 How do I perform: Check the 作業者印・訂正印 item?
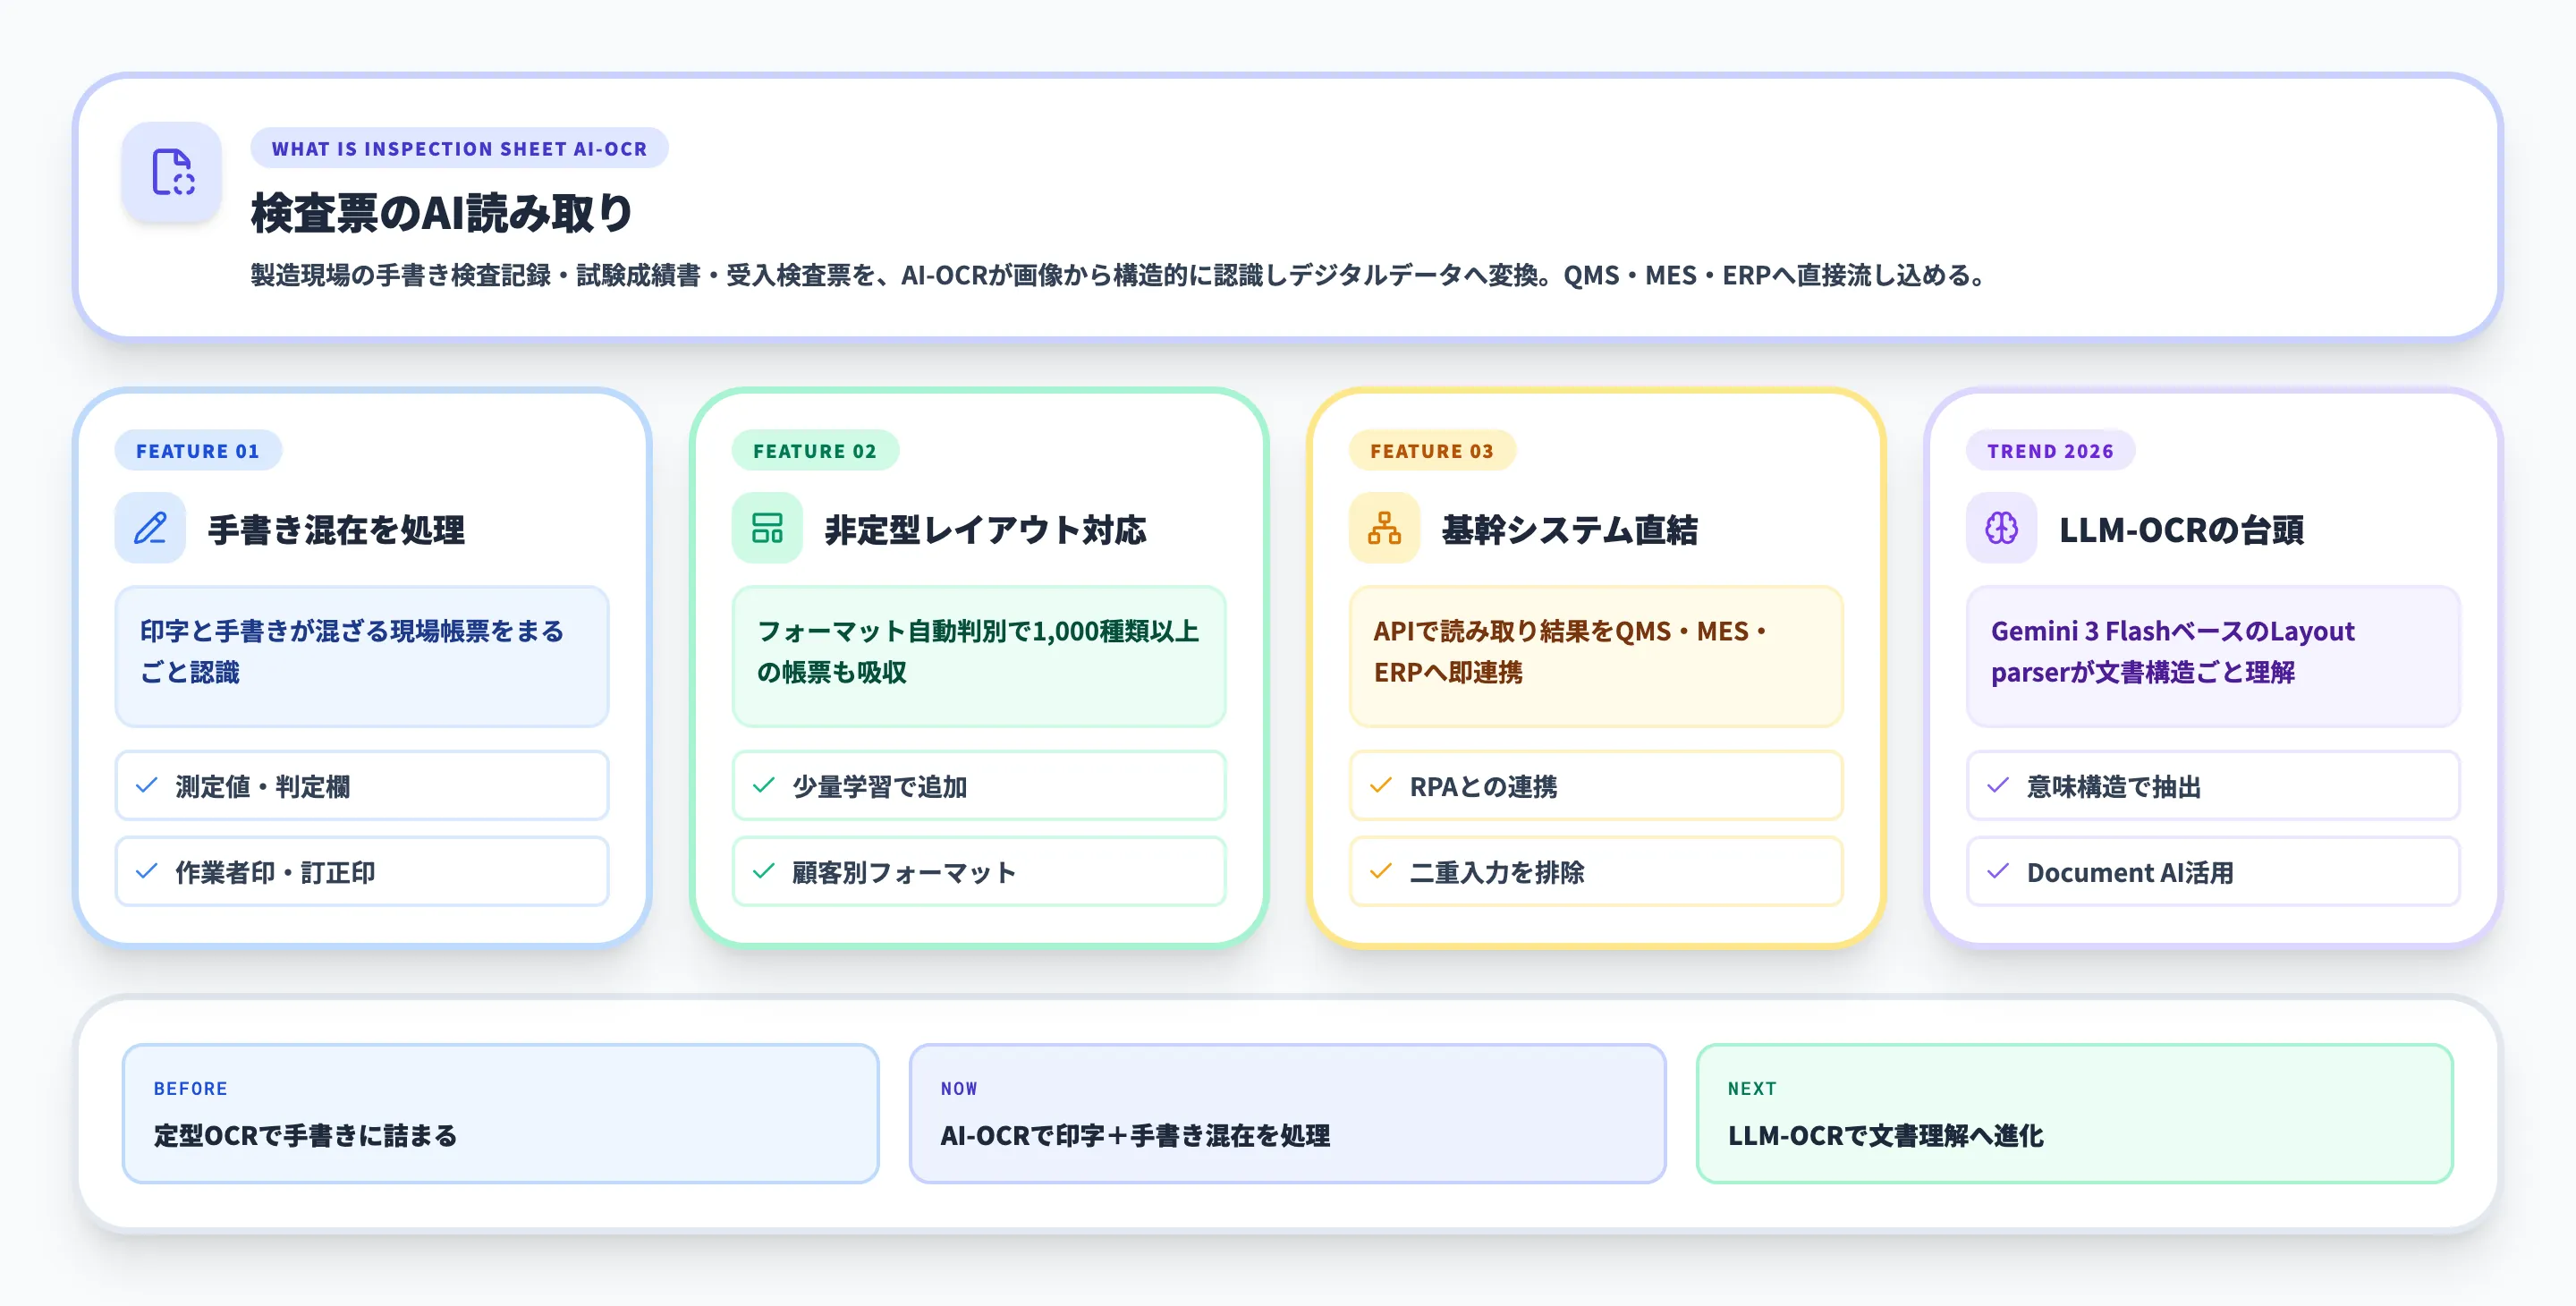(x=362, y=871)
